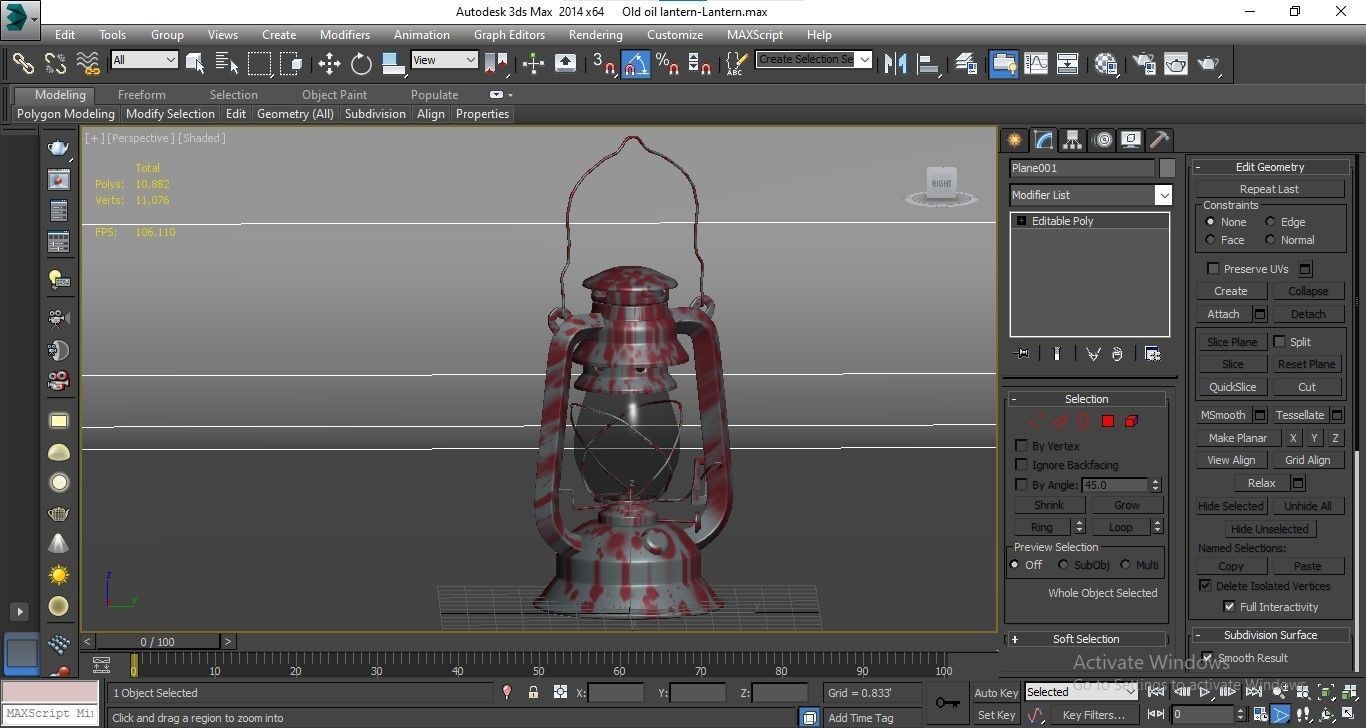Open Render Setup teapot icon
The height and width of the screenshot is (728, 1366).
(1143, 63)
